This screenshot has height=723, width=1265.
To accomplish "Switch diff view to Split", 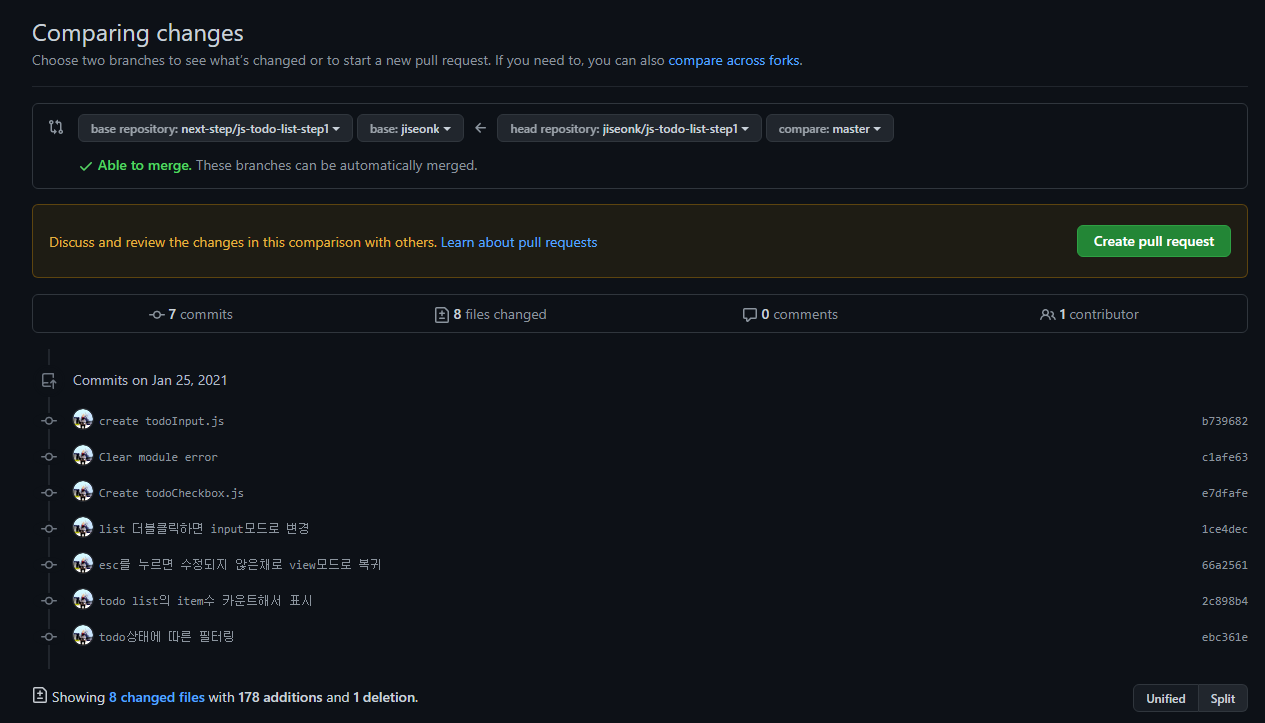I will 1223,698.
